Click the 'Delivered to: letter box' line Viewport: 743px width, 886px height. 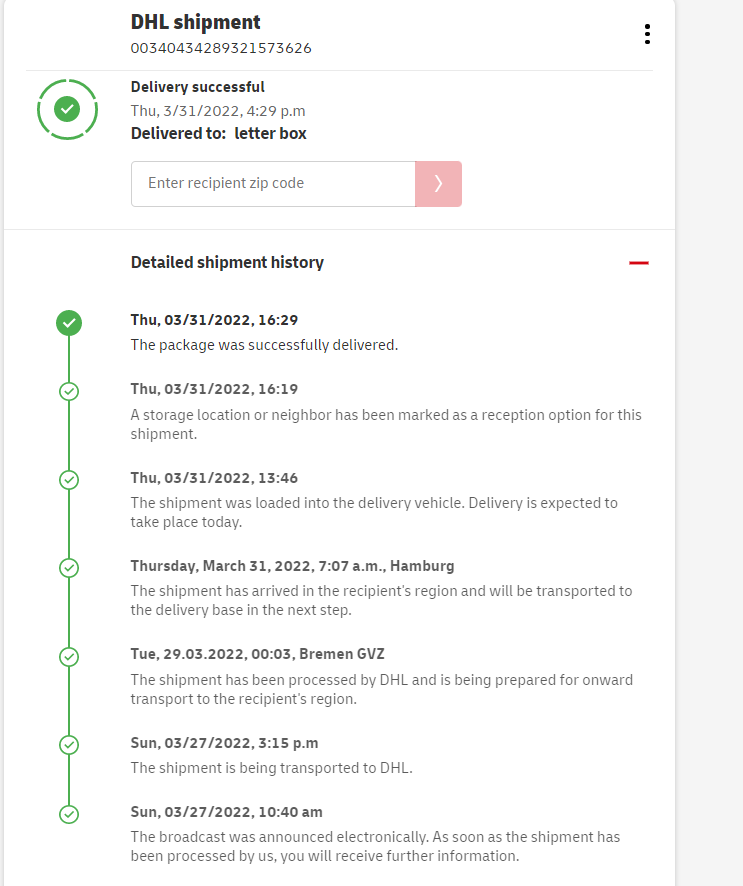[218, 133]
